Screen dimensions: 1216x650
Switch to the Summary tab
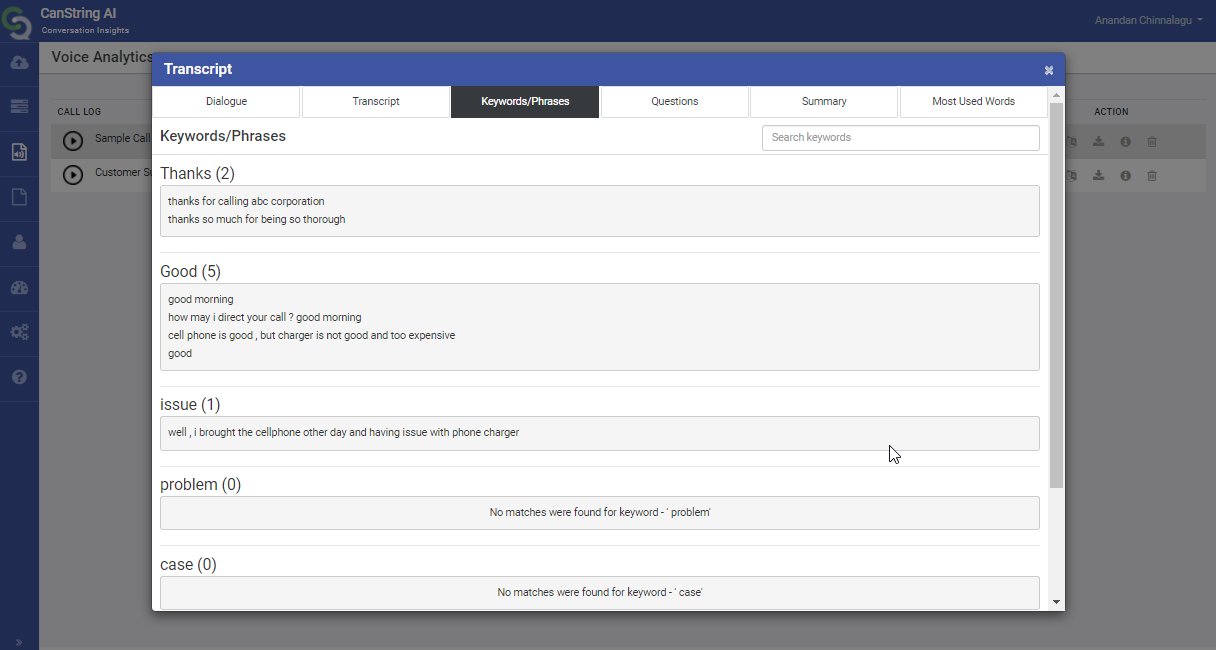[x=824, y=102]
